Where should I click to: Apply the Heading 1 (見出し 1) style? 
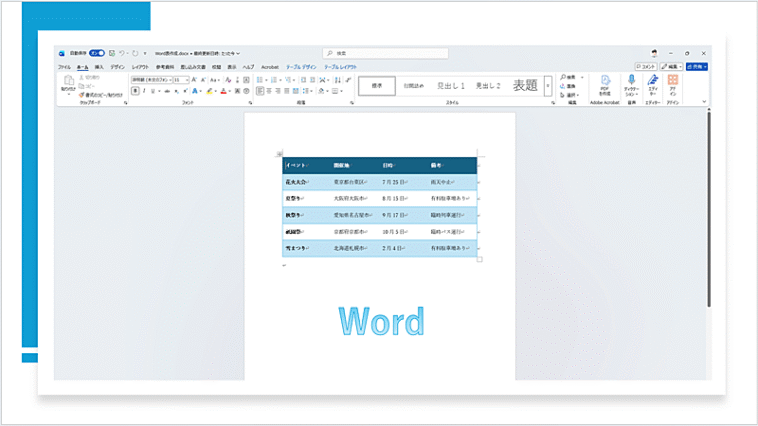(451, 86)
